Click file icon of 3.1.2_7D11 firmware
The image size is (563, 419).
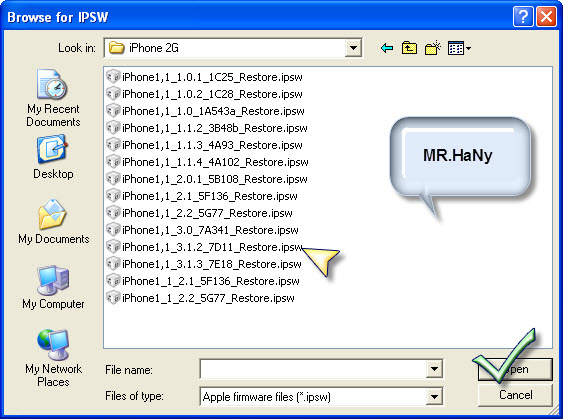tap(113, 247)
